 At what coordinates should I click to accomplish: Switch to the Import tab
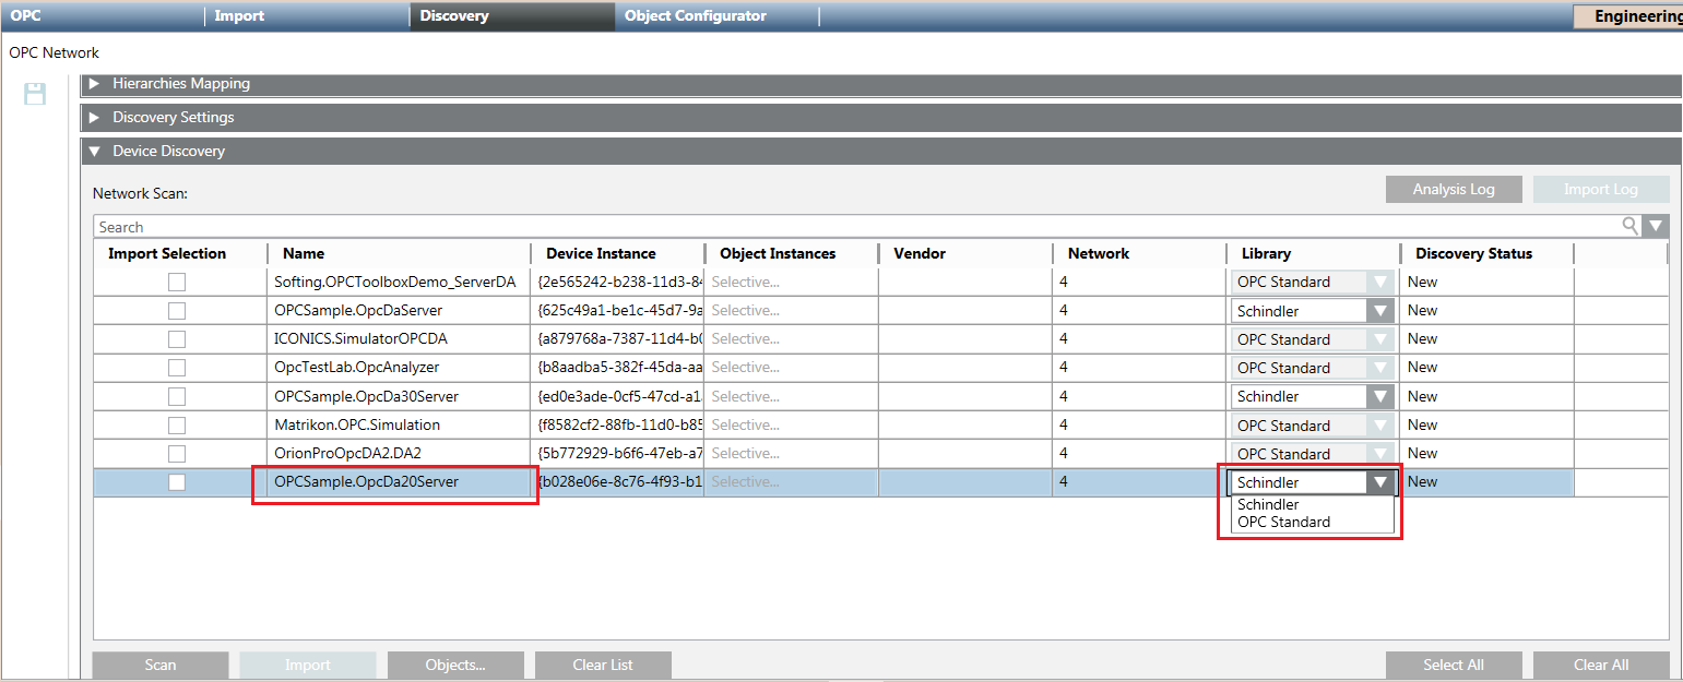click(240, 16)
